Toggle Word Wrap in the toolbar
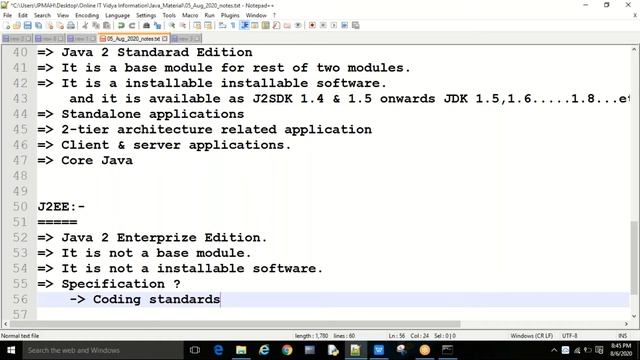The width and height of the screenshot is (640, 360). (222, 25)
